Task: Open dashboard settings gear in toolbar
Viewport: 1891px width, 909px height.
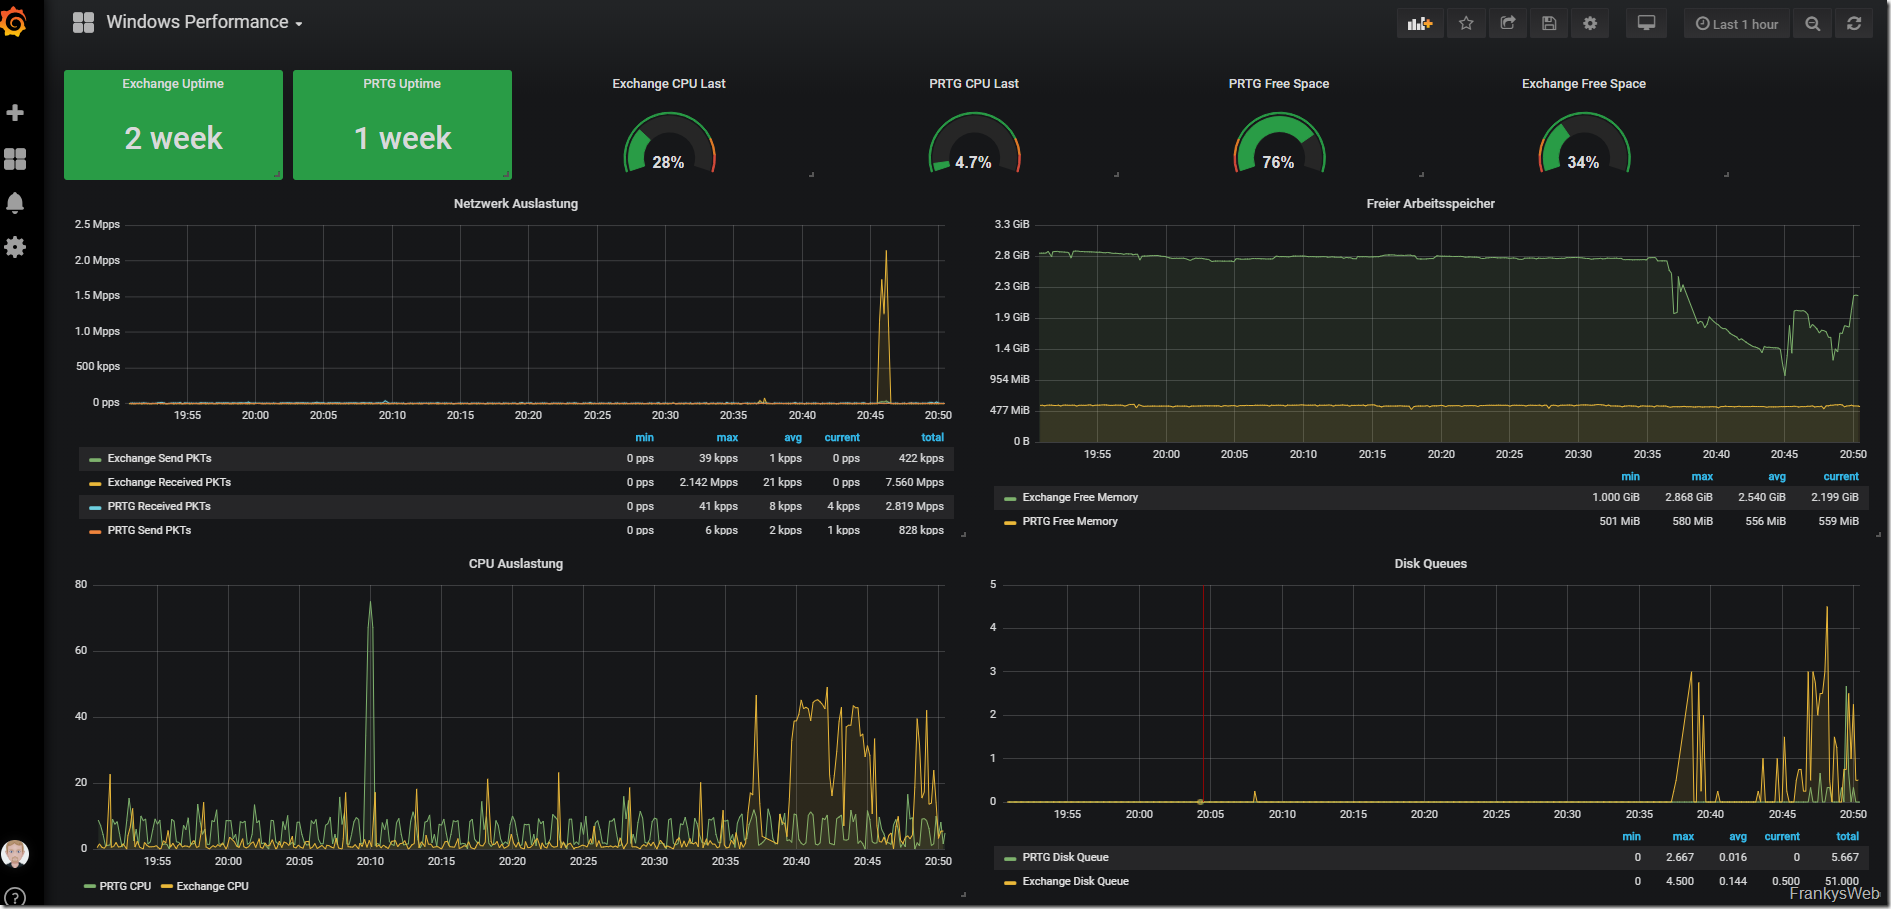Action: point(1590,24)
